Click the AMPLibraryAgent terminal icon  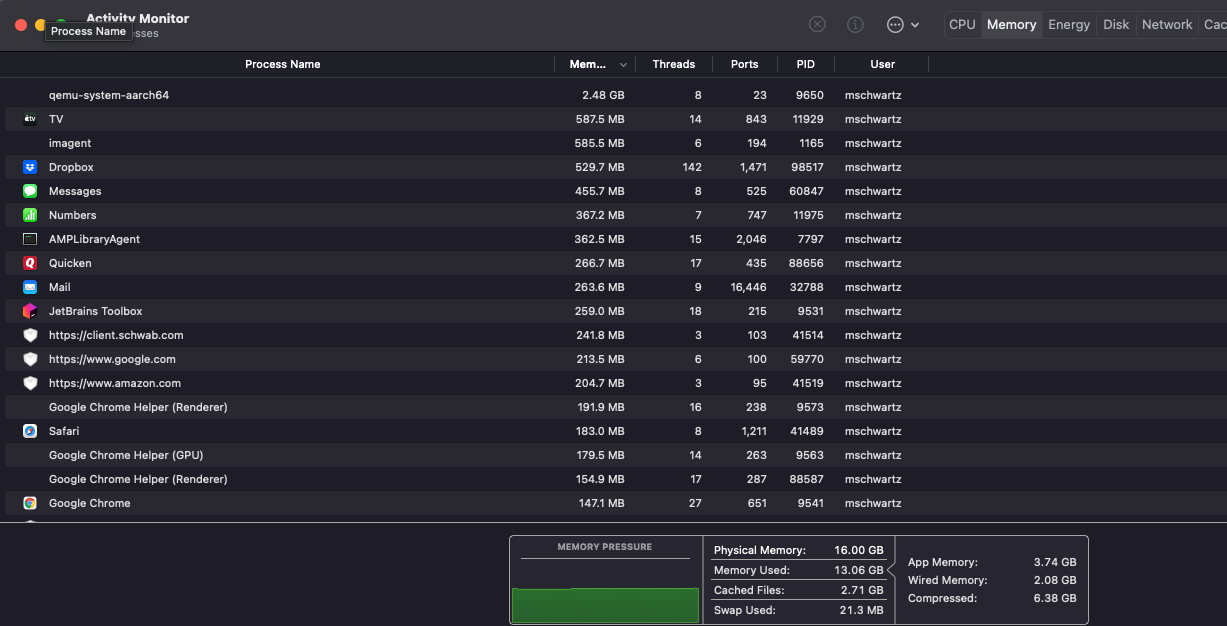pyautogui.click(x=30, y=239)
